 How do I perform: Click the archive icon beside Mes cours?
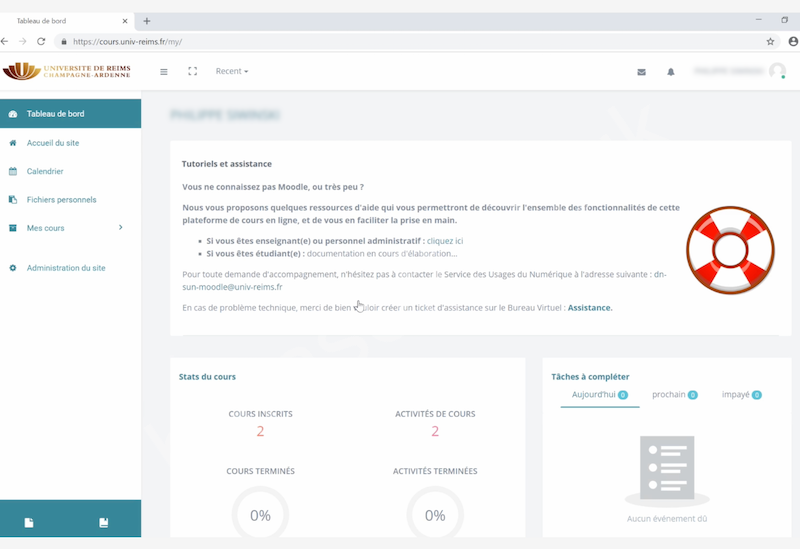coord(13,228)
